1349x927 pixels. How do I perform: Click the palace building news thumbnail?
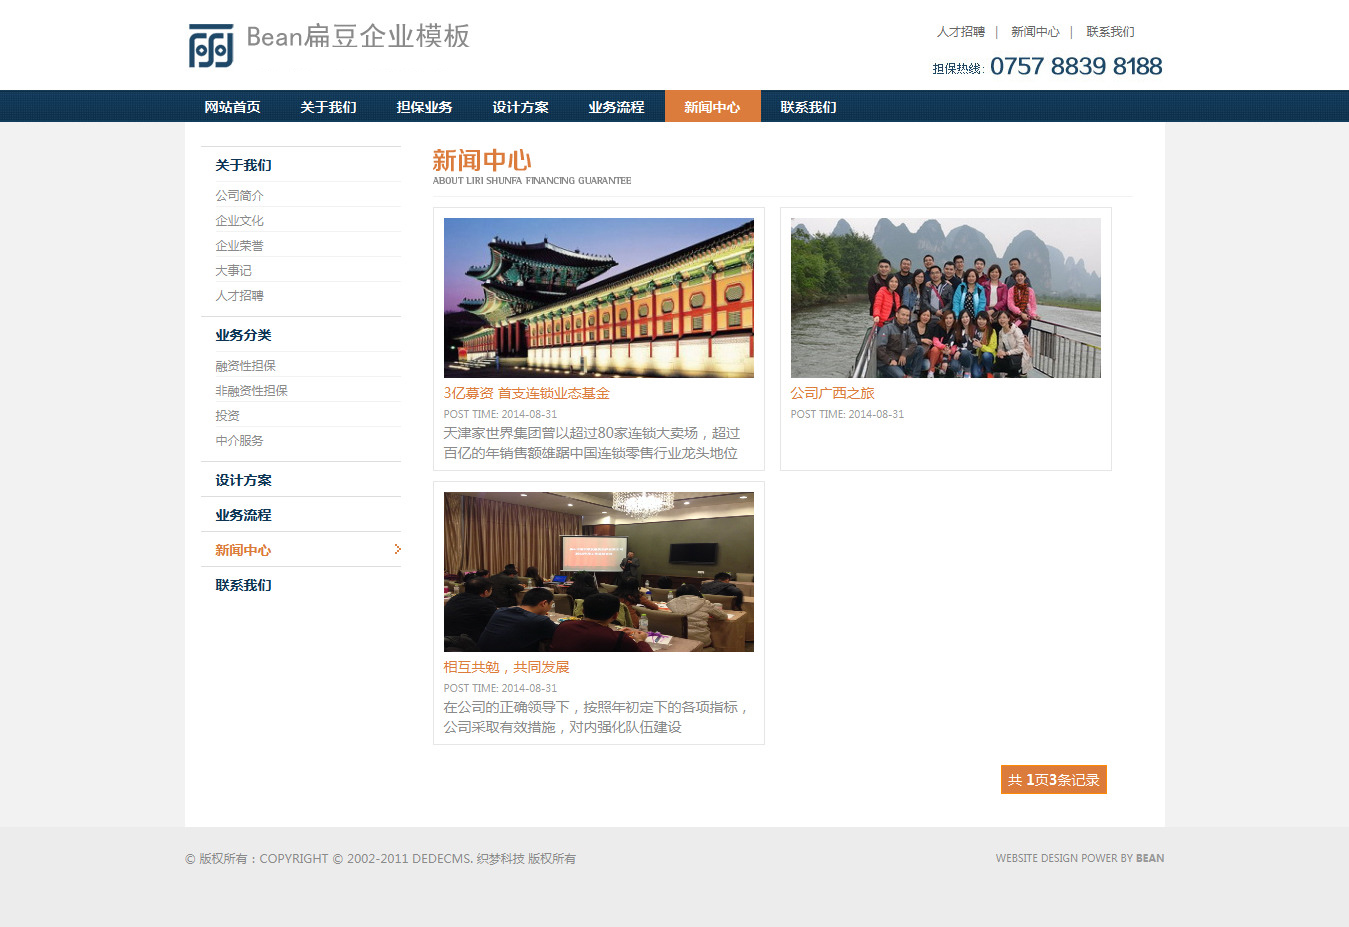tap(598, 297)
